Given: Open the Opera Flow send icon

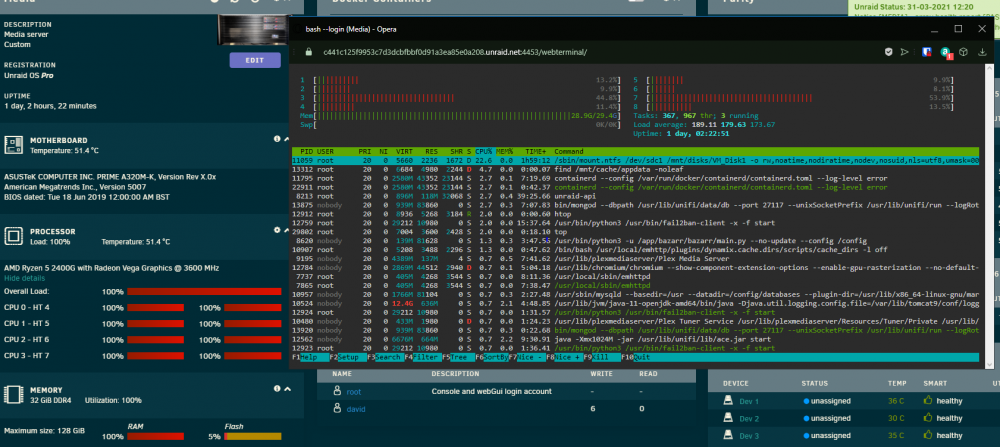Looking at the screenshot, I should (x=904, y=52).
